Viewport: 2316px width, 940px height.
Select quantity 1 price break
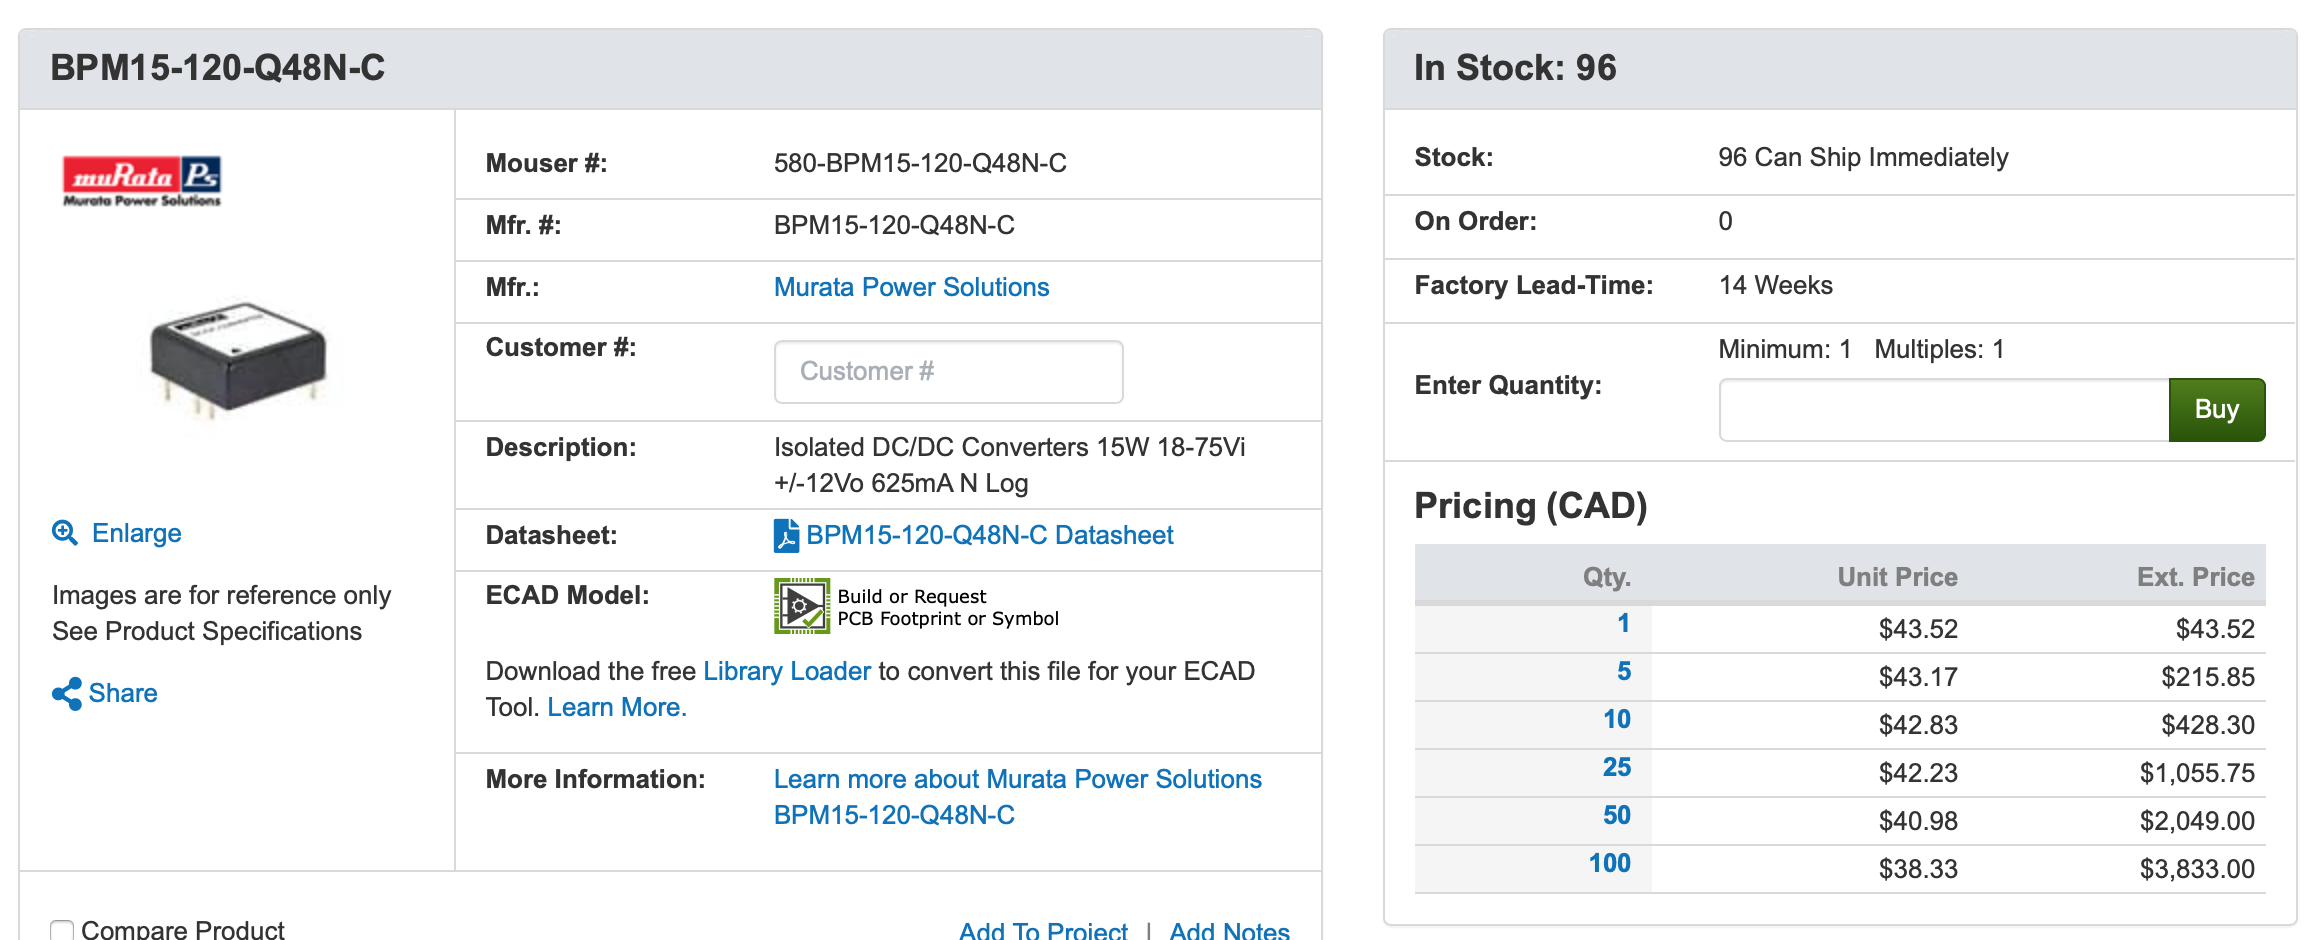pos(1624,623)
